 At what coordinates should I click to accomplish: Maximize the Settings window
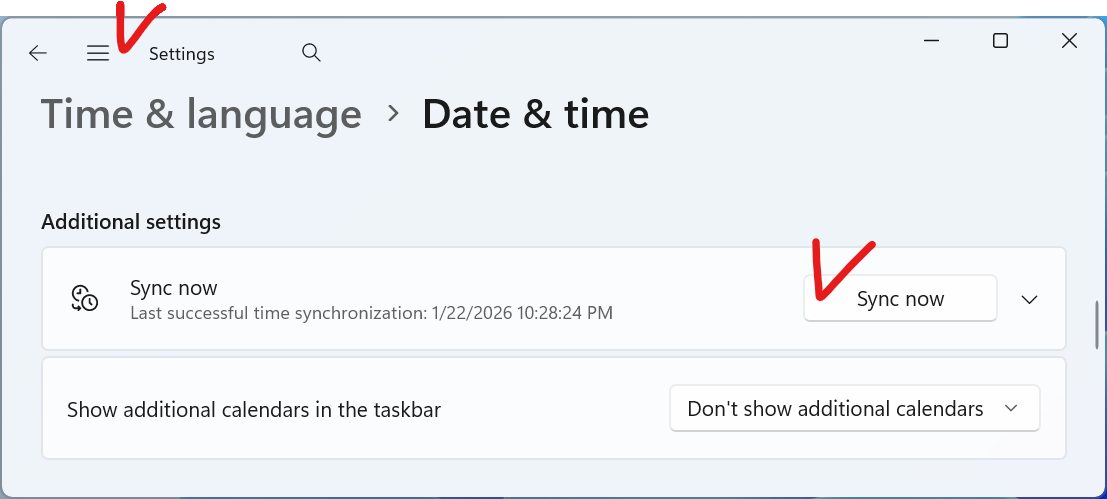pos(1000,41)
